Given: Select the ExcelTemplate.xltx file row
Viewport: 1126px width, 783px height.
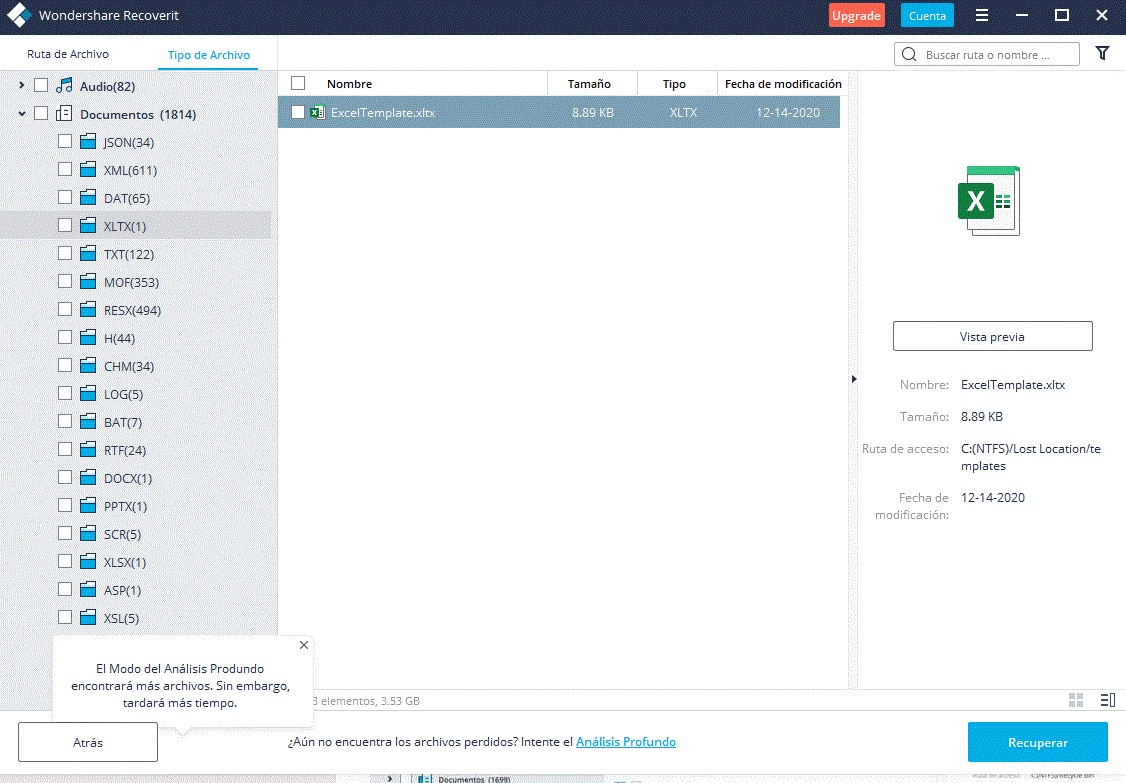Looking at the screenshot, I should point(559,112).
